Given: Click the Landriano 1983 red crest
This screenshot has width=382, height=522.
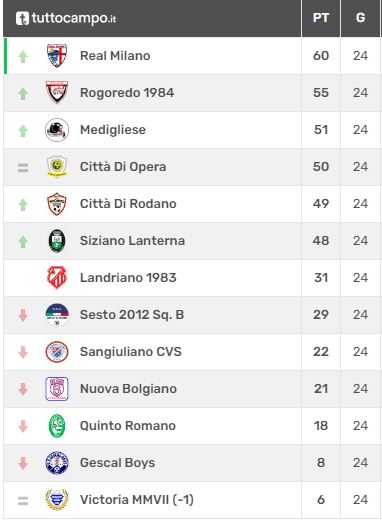Looking at the screenshot, I should (x=57, y=277).
